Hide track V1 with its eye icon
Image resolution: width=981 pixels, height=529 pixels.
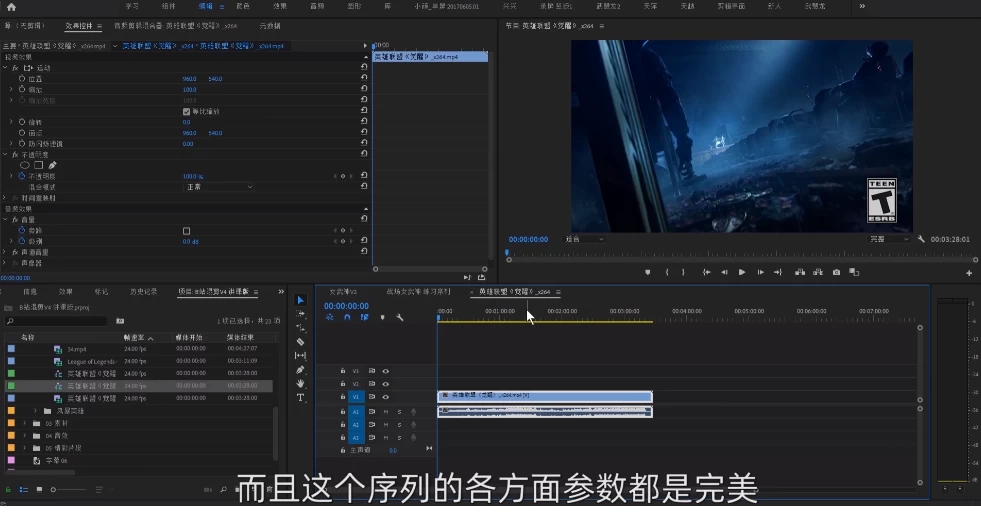coord(385,397)
